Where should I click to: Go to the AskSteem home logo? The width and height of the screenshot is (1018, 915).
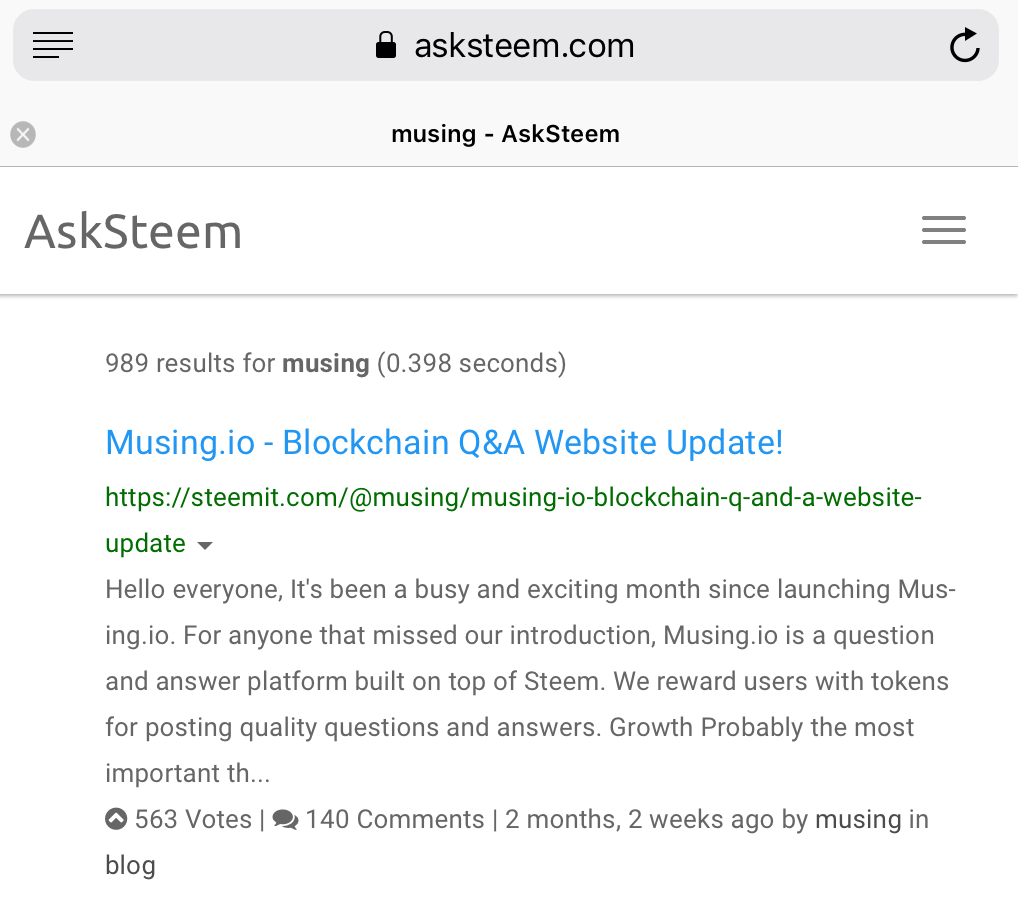[x=133, y=232]
